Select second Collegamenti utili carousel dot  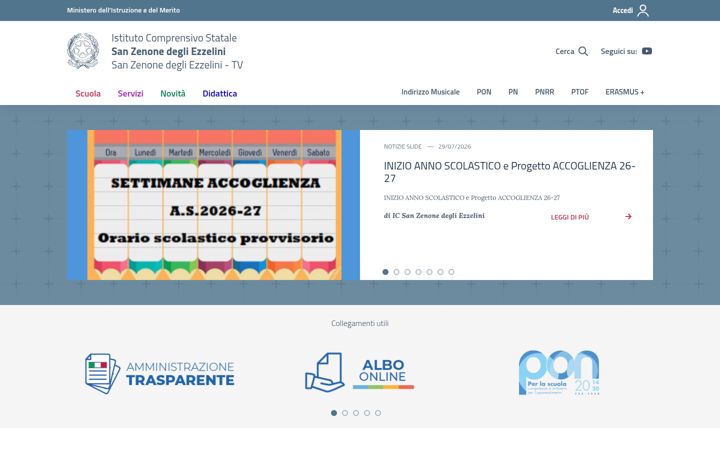pyautogui.click(x=345, y=413)
